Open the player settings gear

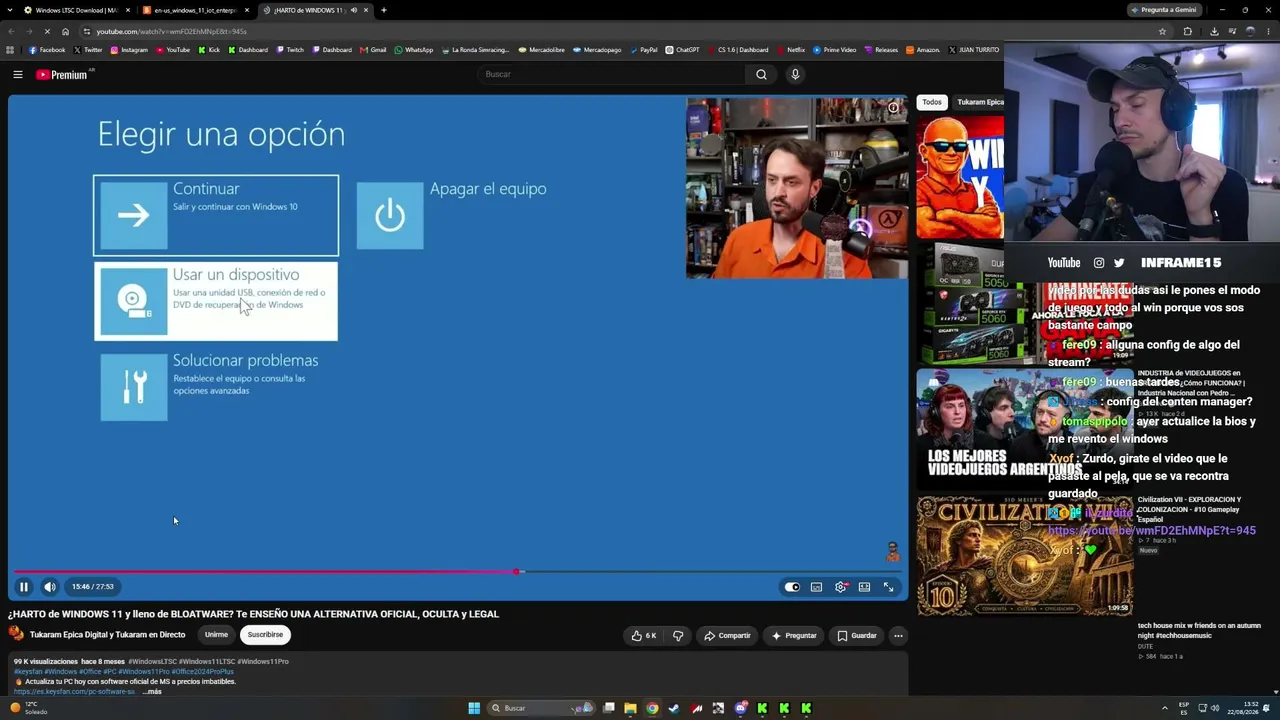point(840,587)
